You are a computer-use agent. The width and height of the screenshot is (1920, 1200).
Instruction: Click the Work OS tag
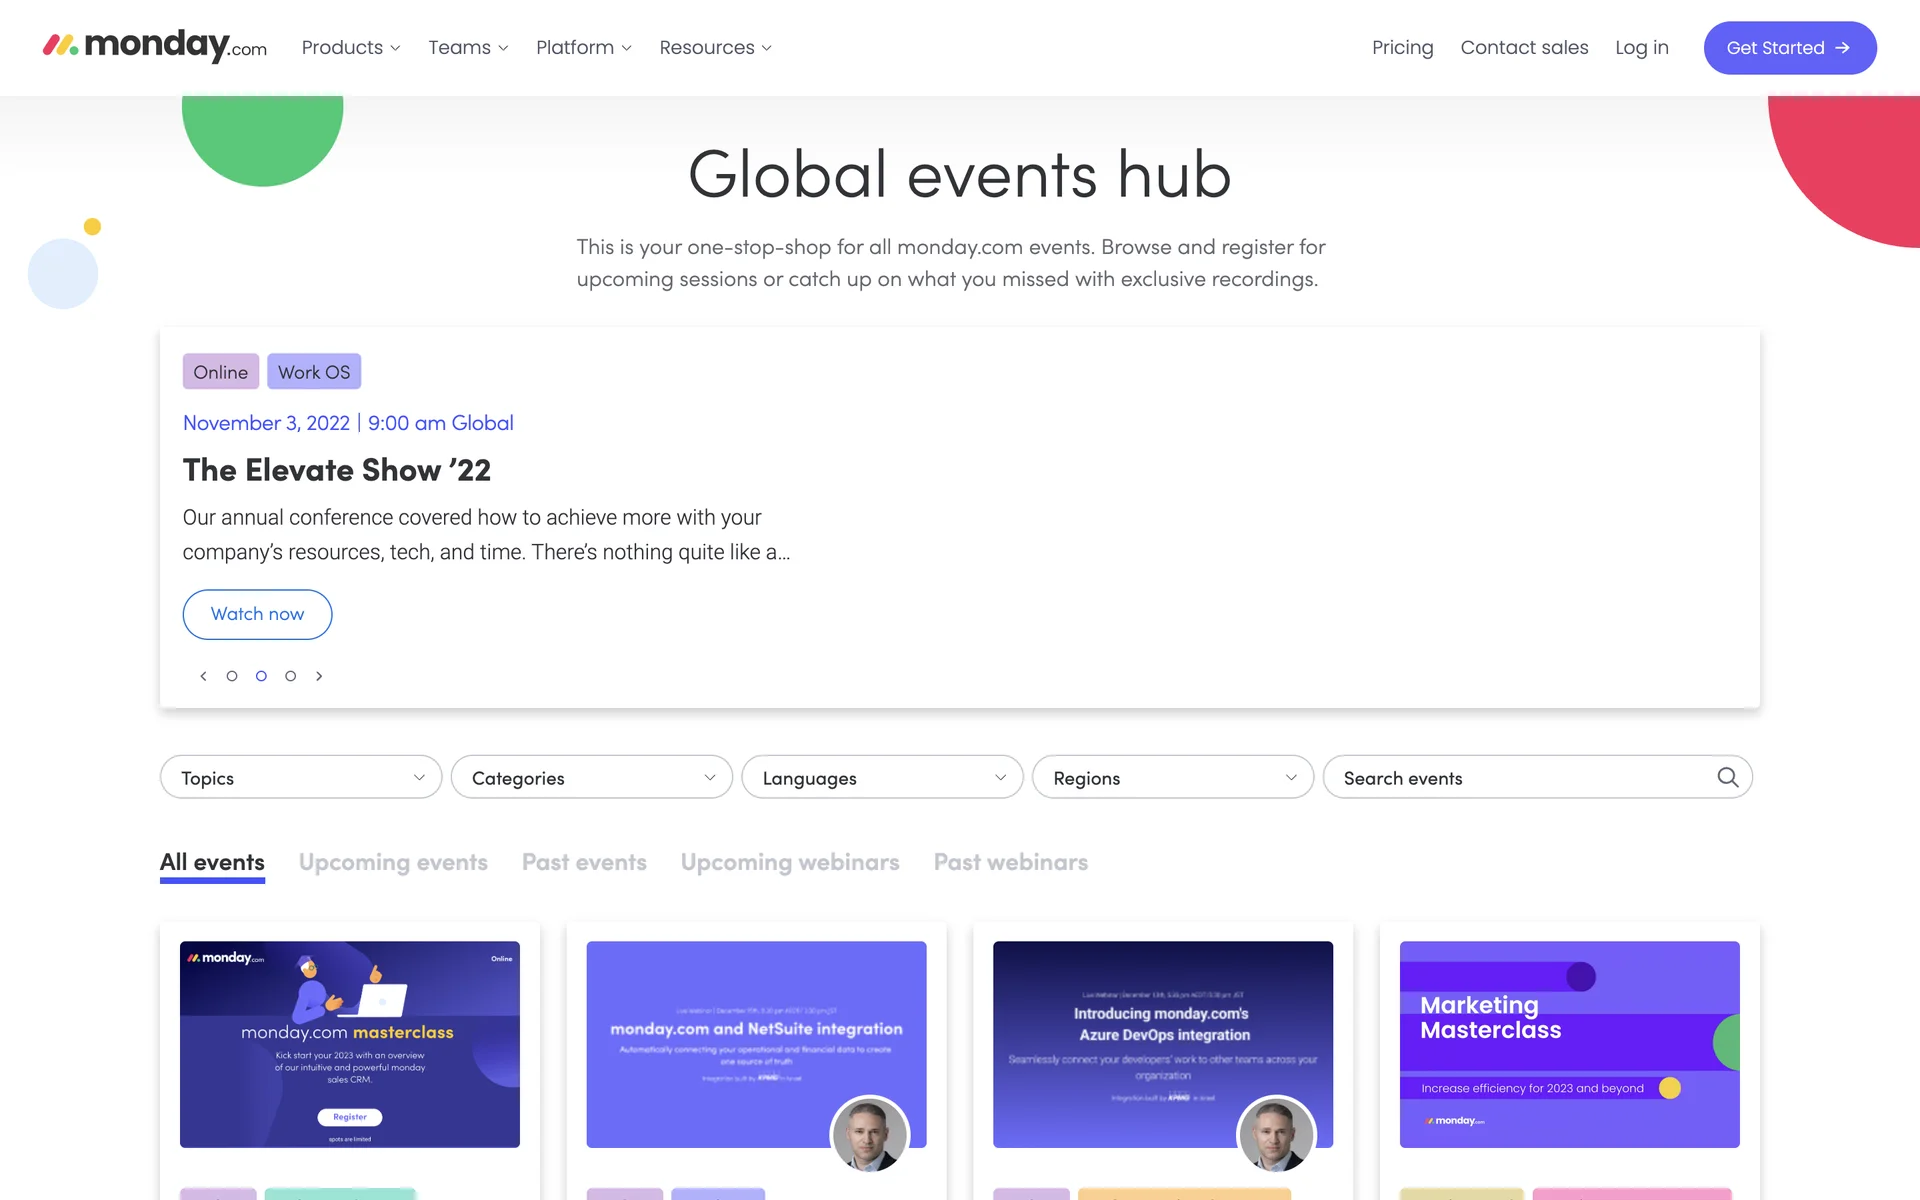(314, 372)
